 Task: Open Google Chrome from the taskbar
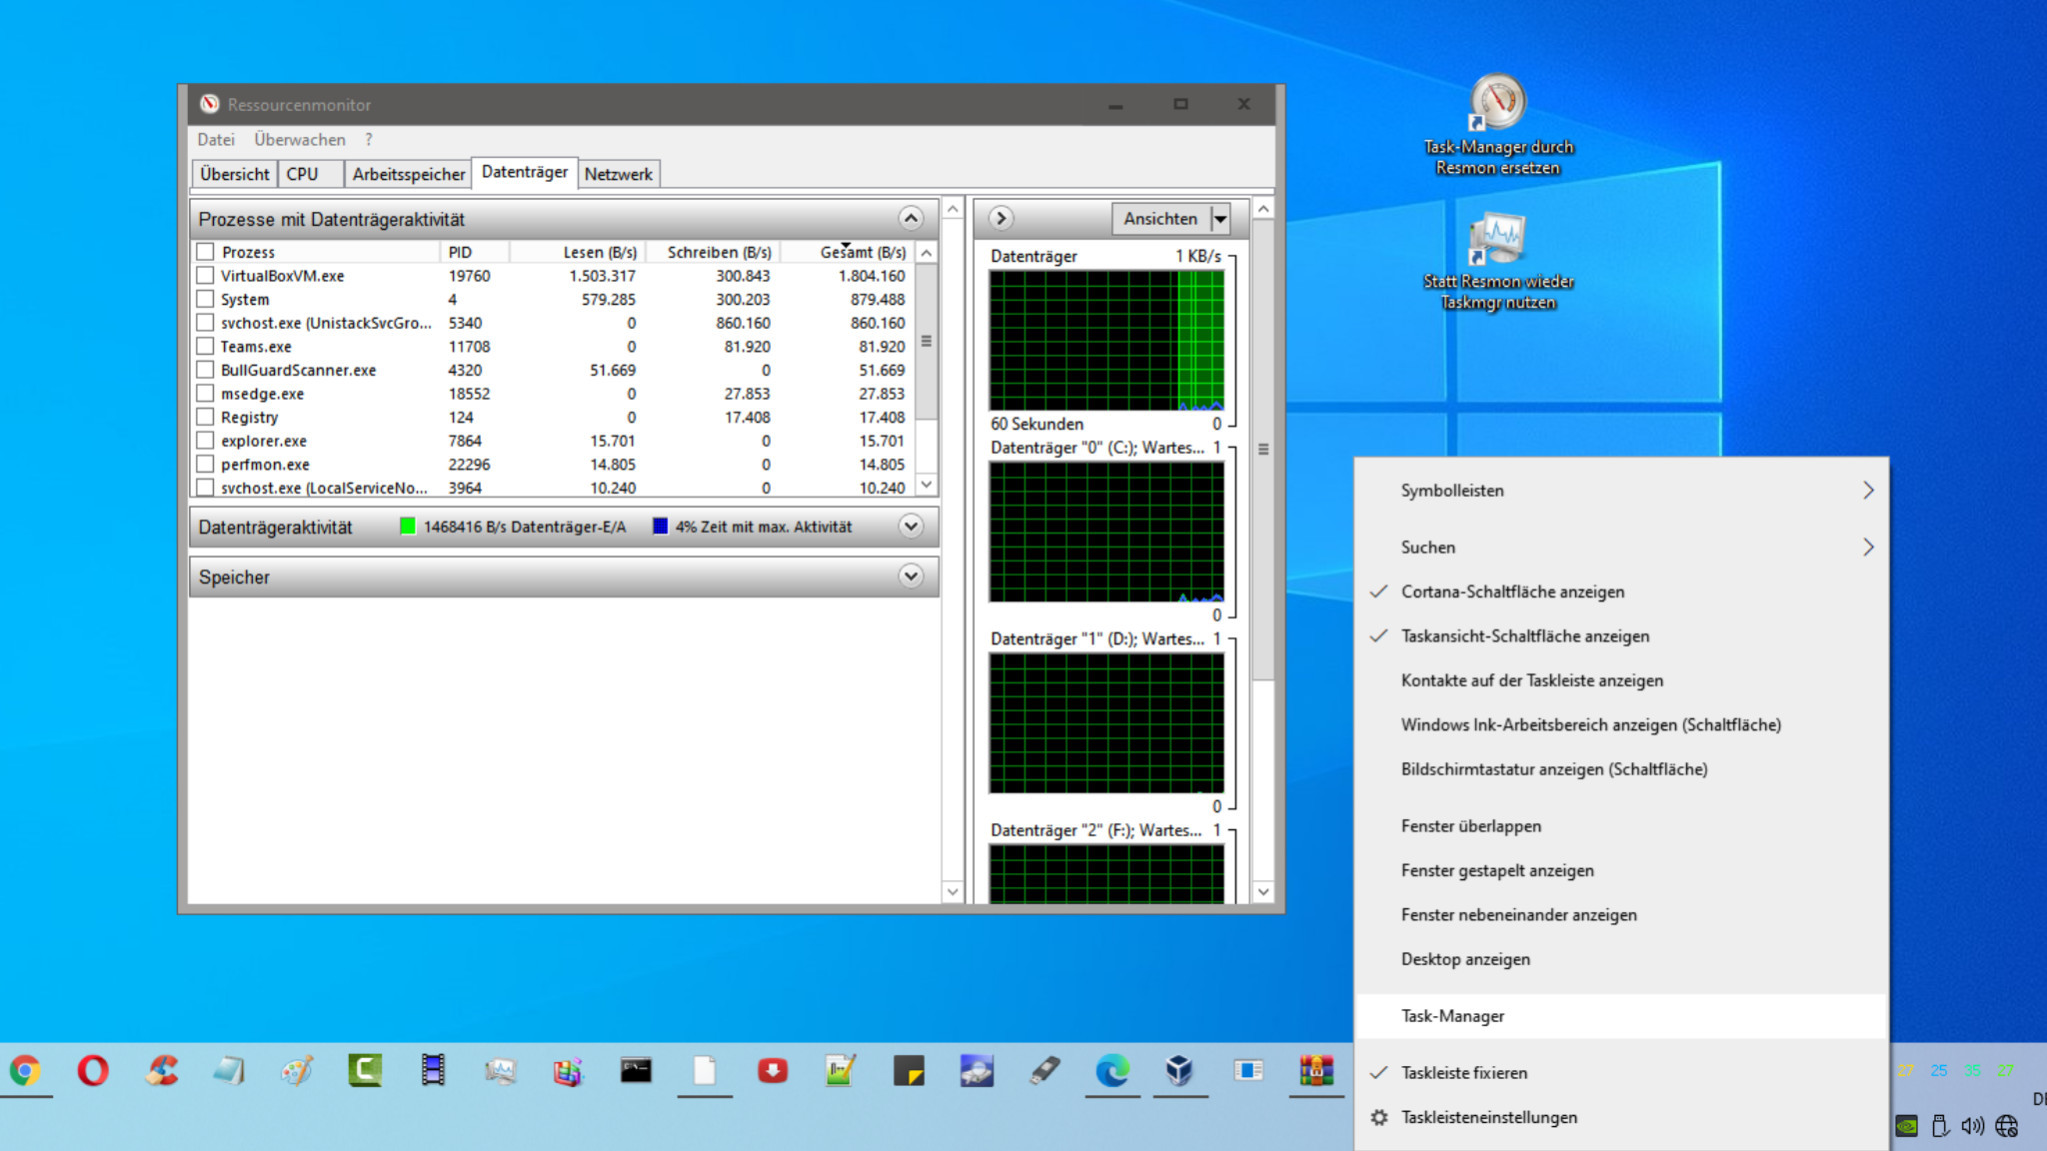[x=25, y=1071]
